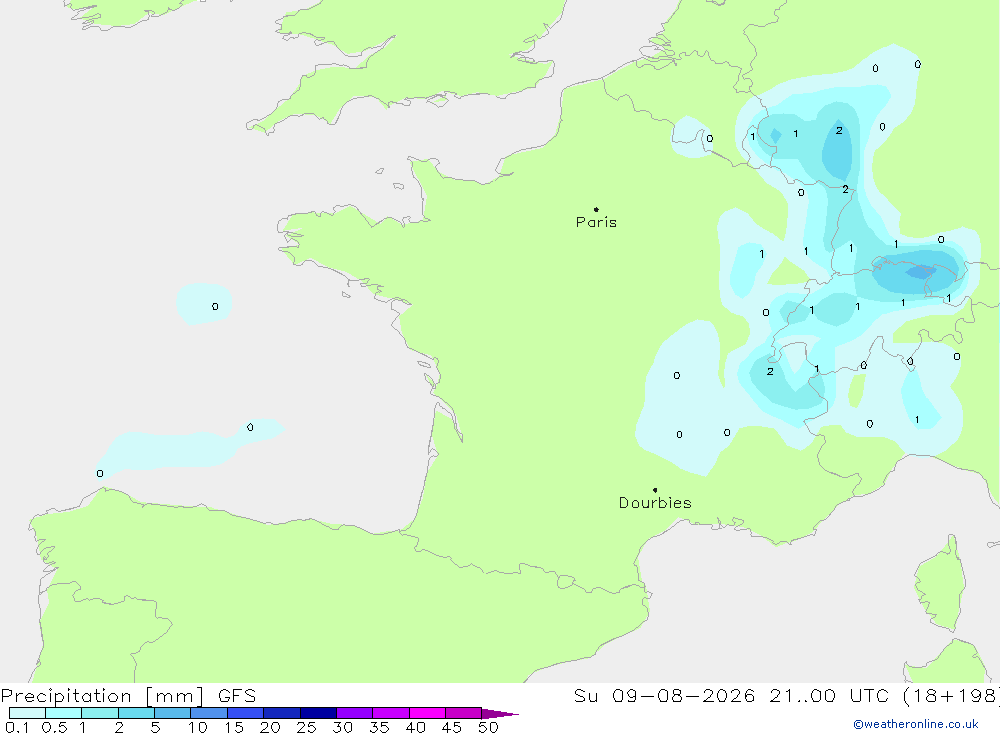Click the Paris location dot
This screenshot has width=1000, height=733.
coord(596,209)
